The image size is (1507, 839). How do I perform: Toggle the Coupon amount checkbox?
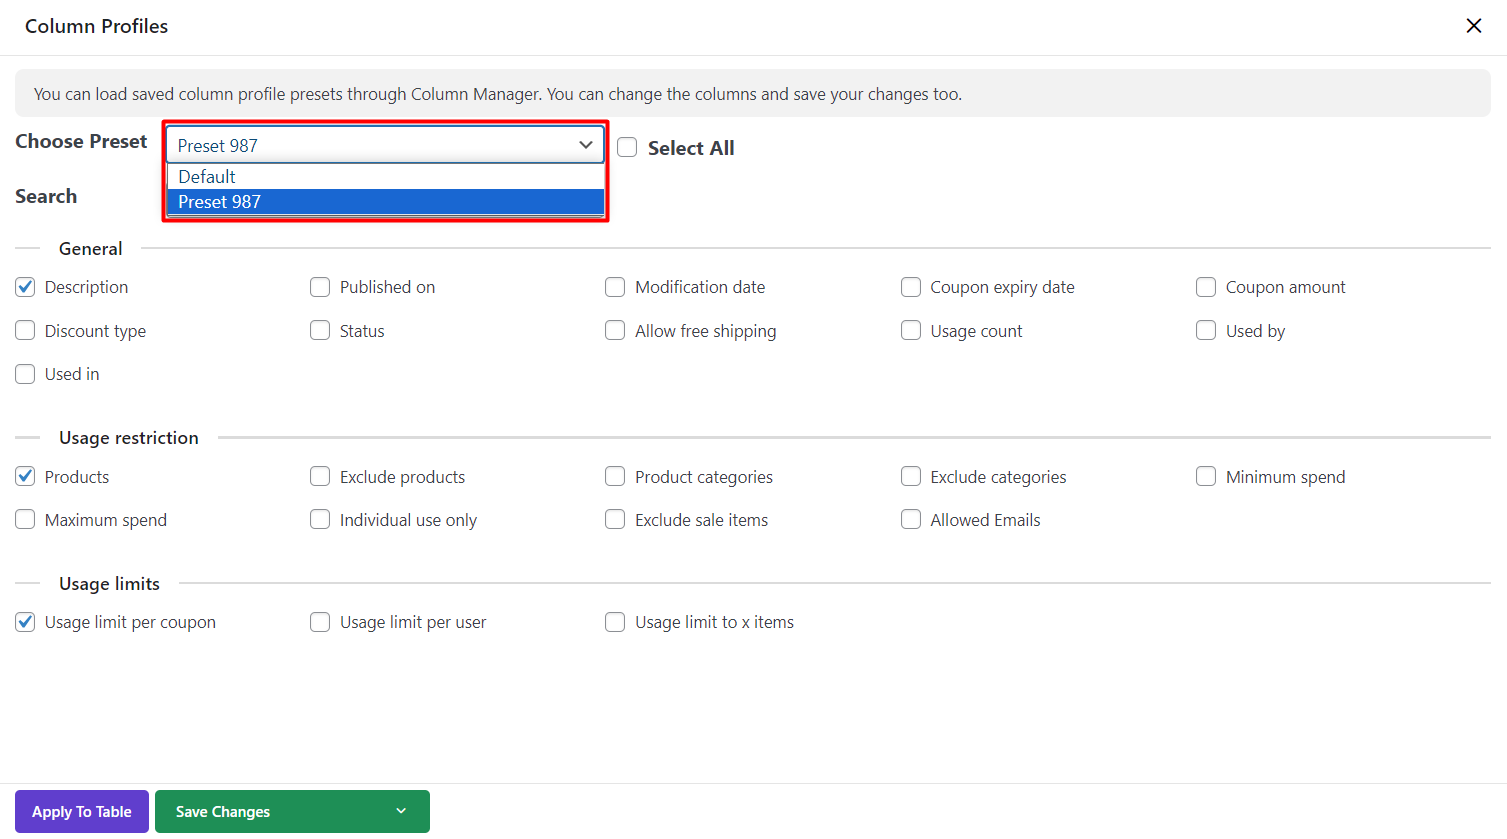coord(1206,287)
